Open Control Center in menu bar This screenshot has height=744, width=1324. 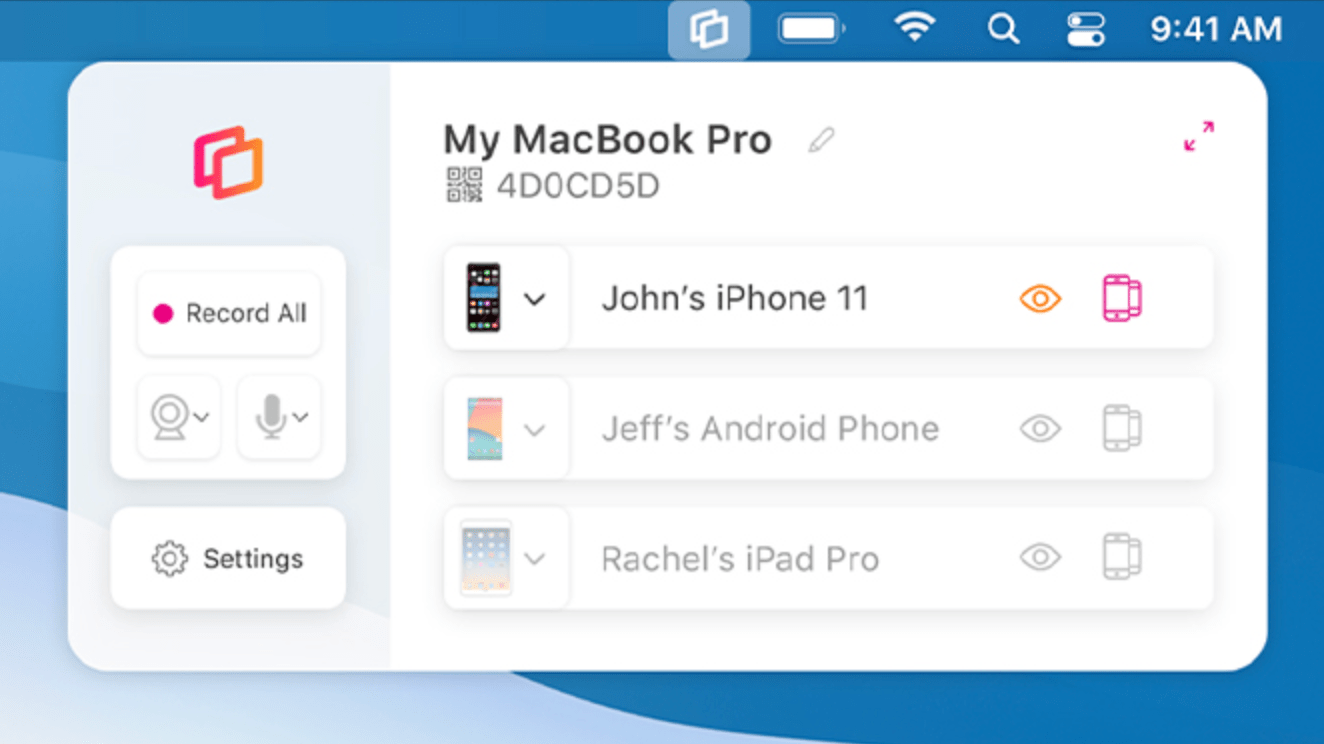pos(1086,29)
